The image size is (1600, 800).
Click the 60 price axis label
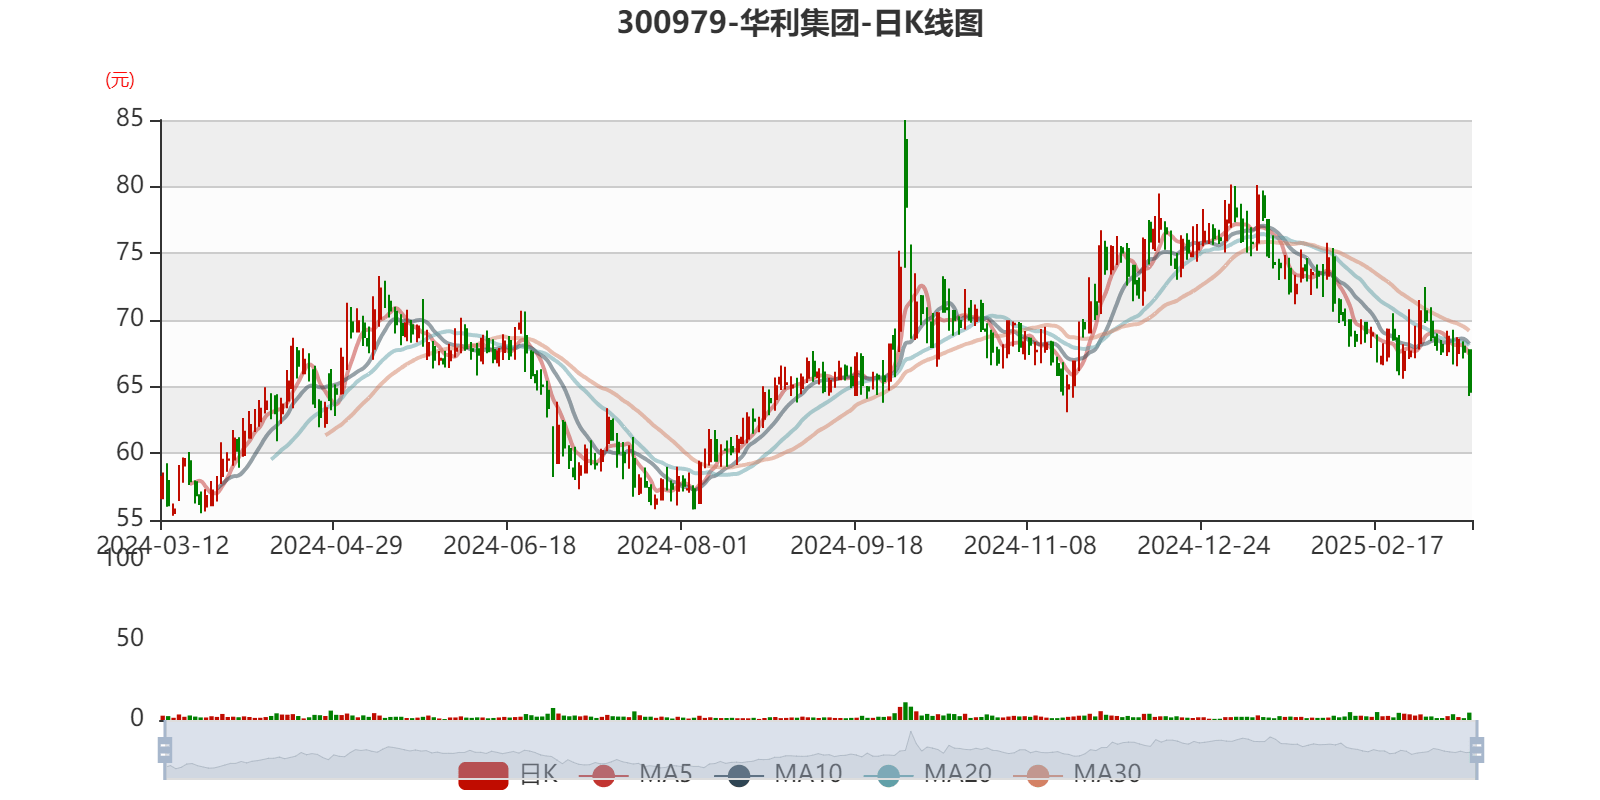130,452
